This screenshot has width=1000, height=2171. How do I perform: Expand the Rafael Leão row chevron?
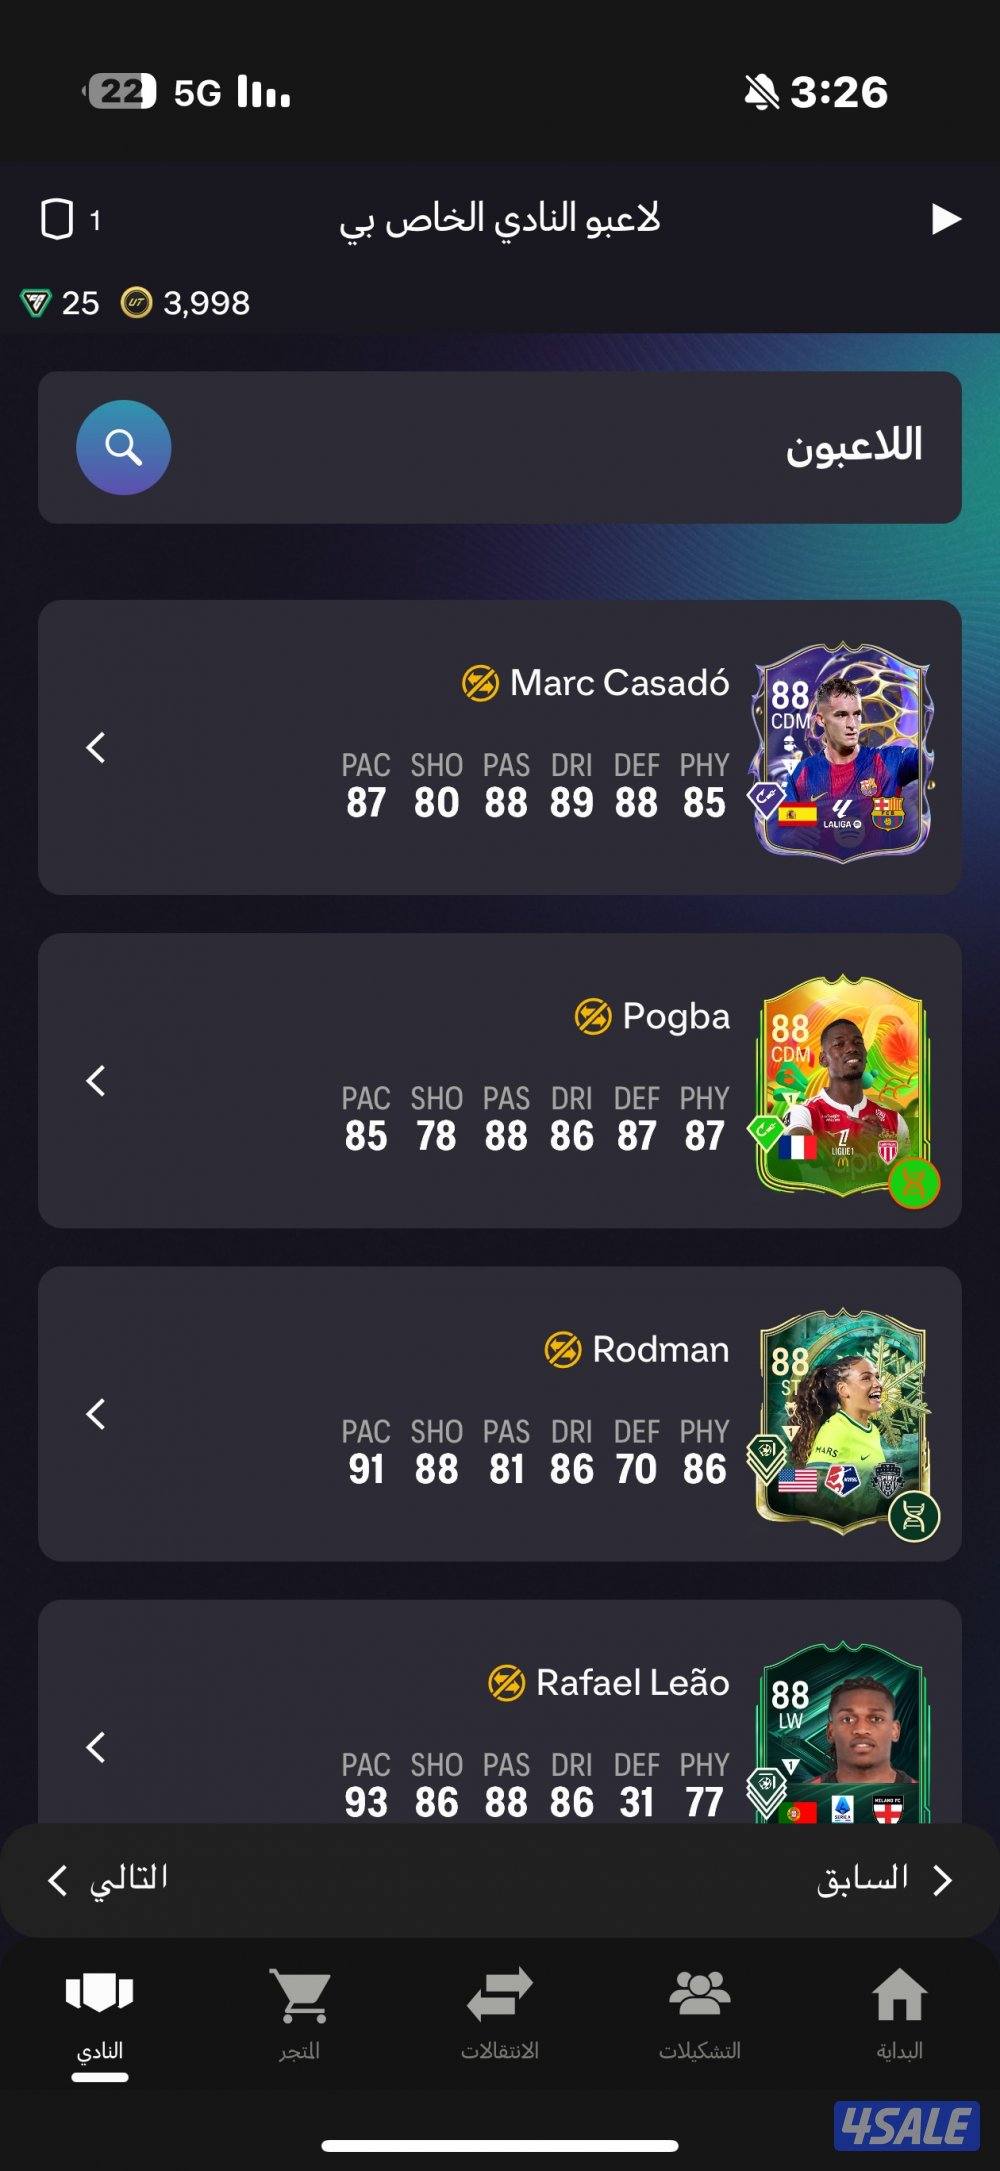(96, 1747)
